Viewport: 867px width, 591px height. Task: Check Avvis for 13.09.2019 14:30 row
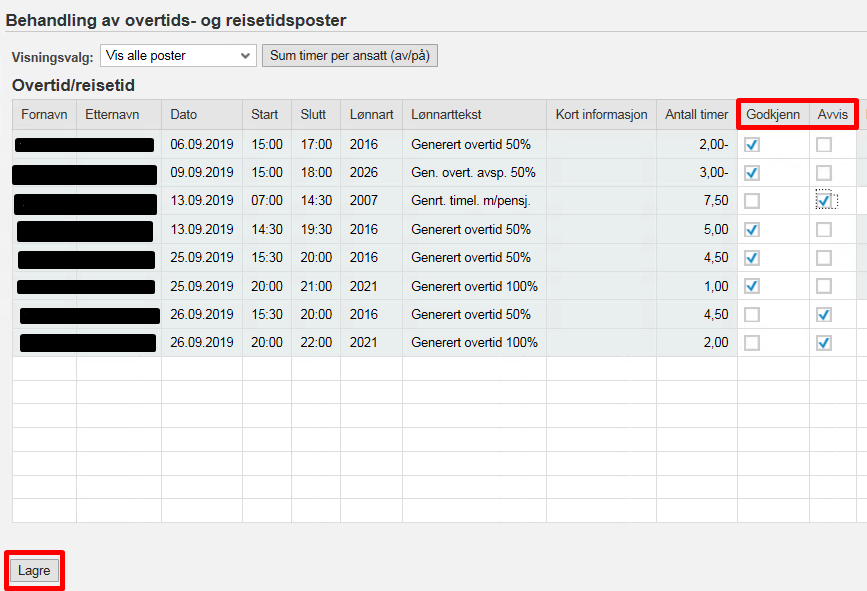(x=823, y=229)
